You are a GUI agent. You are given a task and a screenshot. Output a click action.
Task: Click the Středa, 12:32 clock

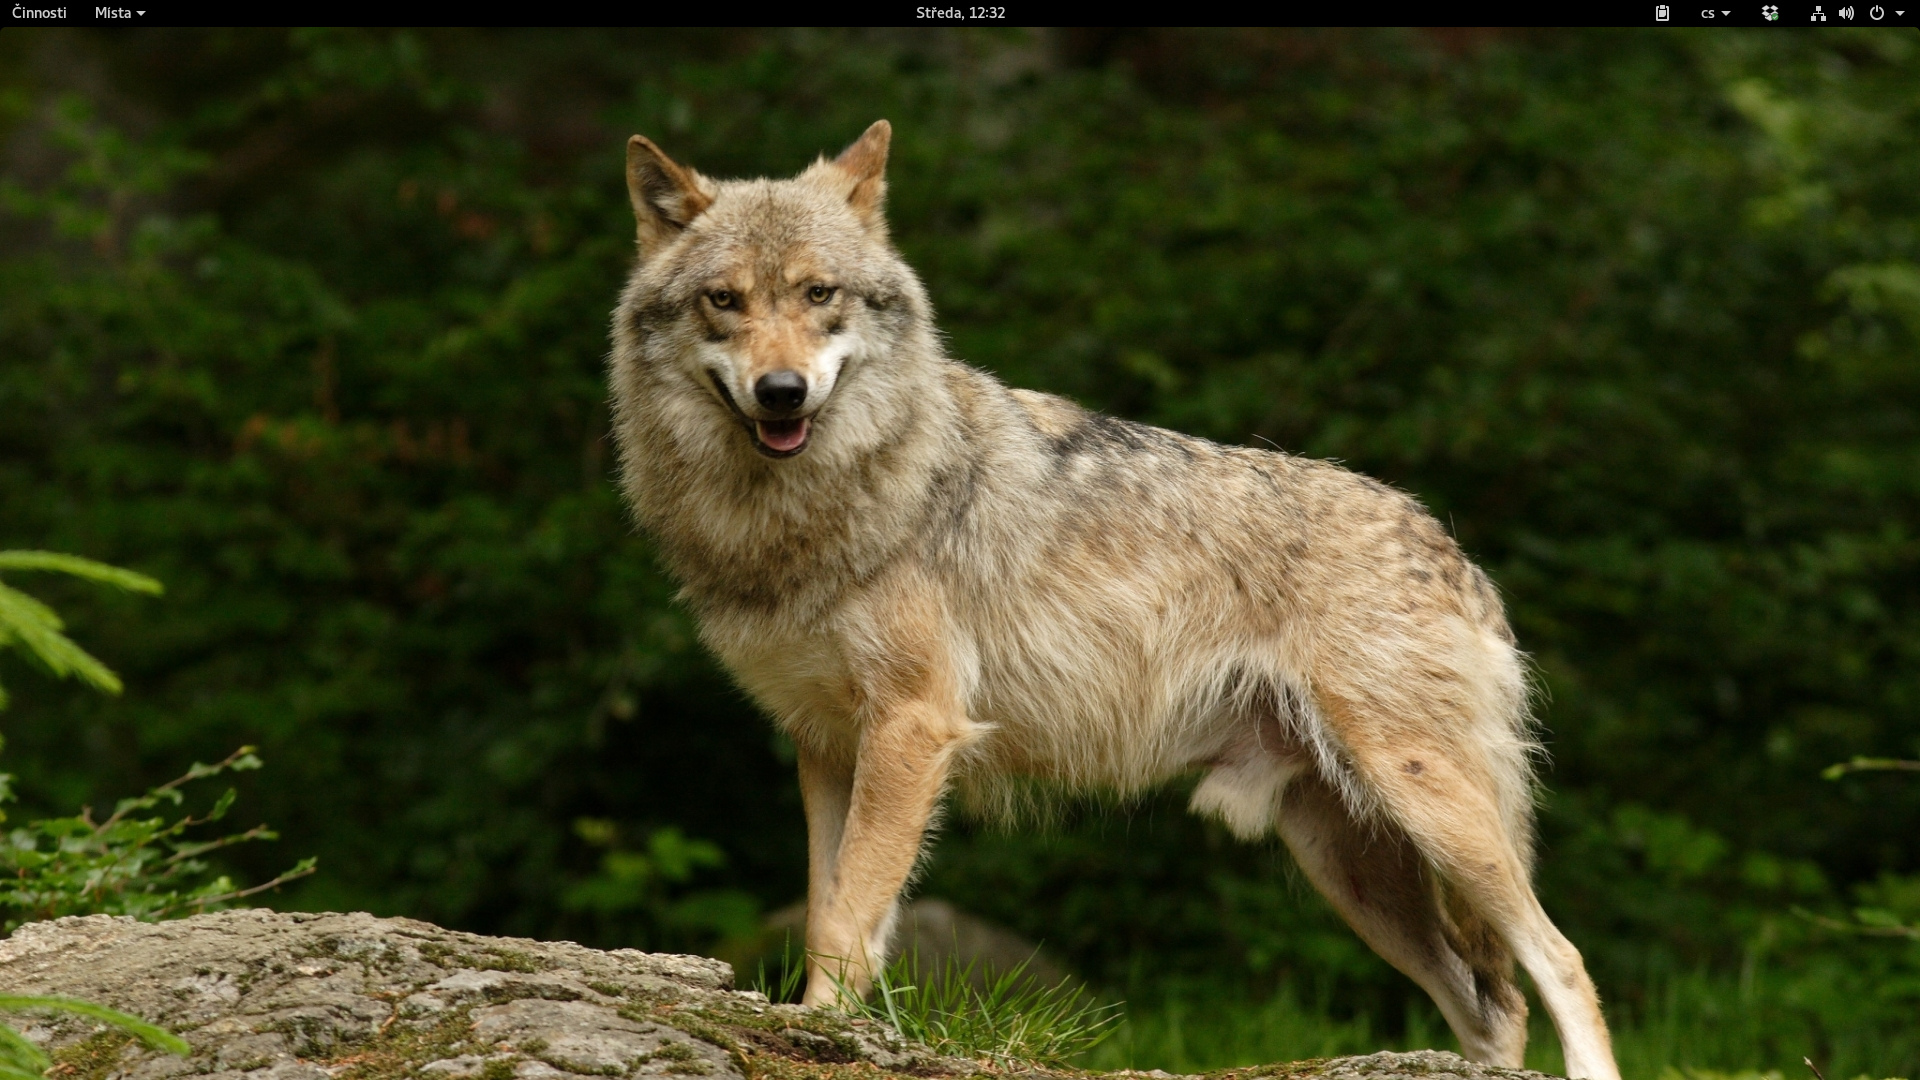coord(960,13)
